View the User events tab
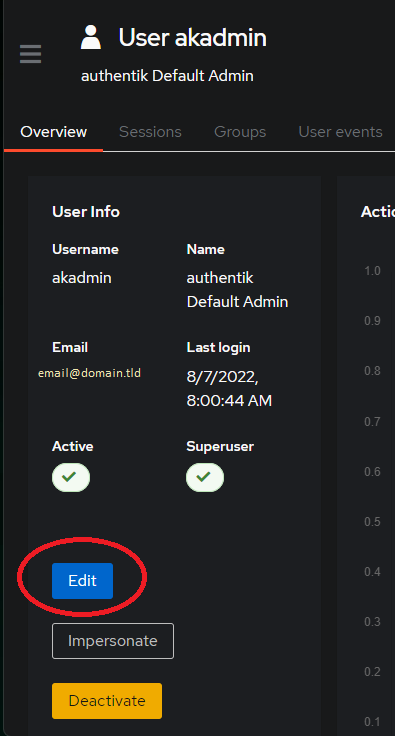 coord(341,132)
